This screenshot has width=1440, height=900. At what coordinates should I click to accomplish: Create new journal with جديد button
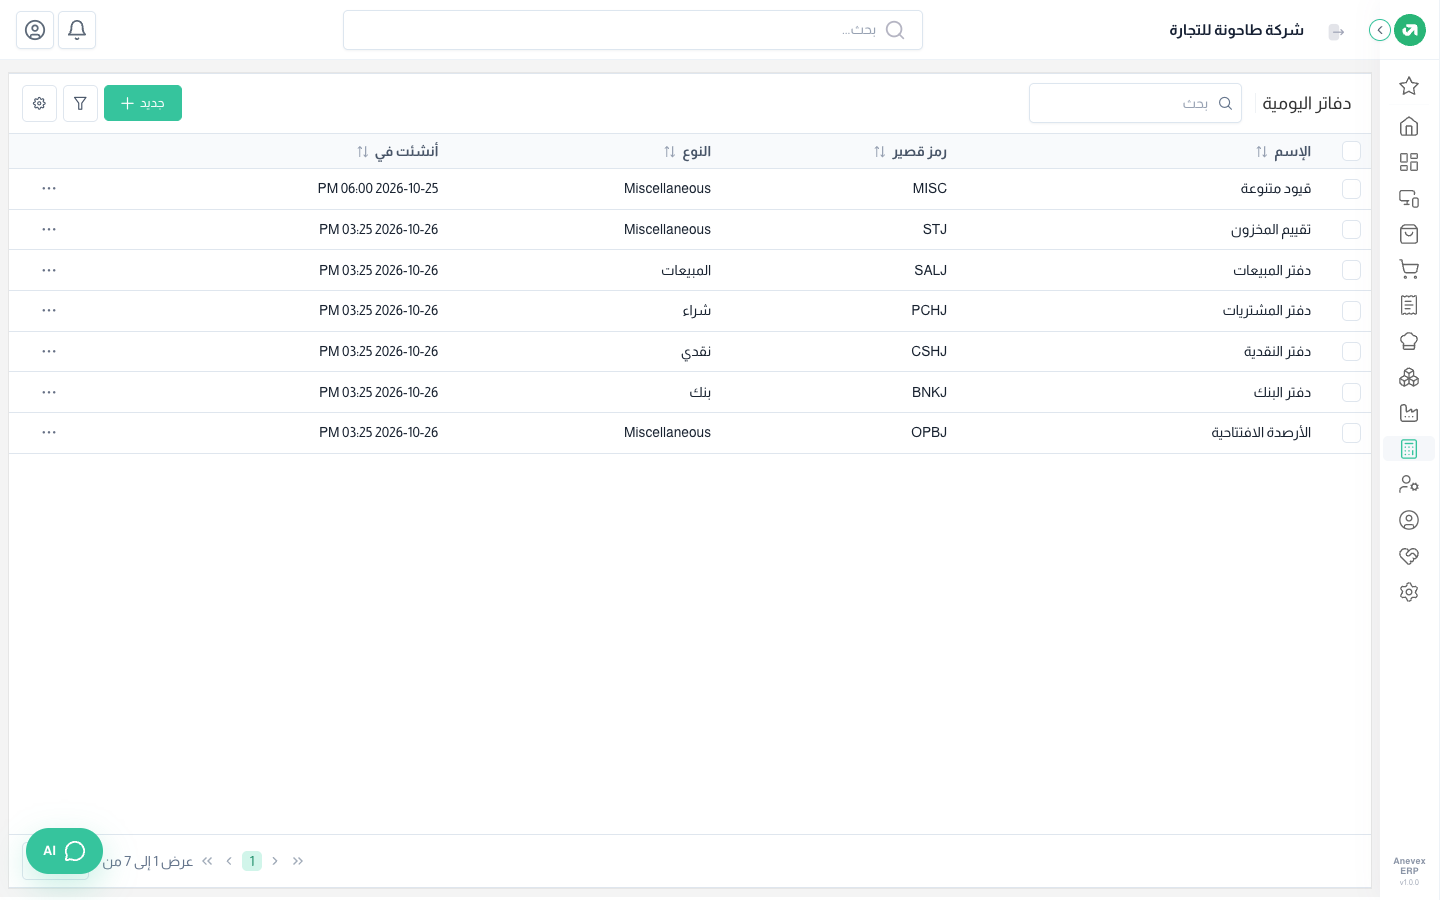[x=143, y=103]
